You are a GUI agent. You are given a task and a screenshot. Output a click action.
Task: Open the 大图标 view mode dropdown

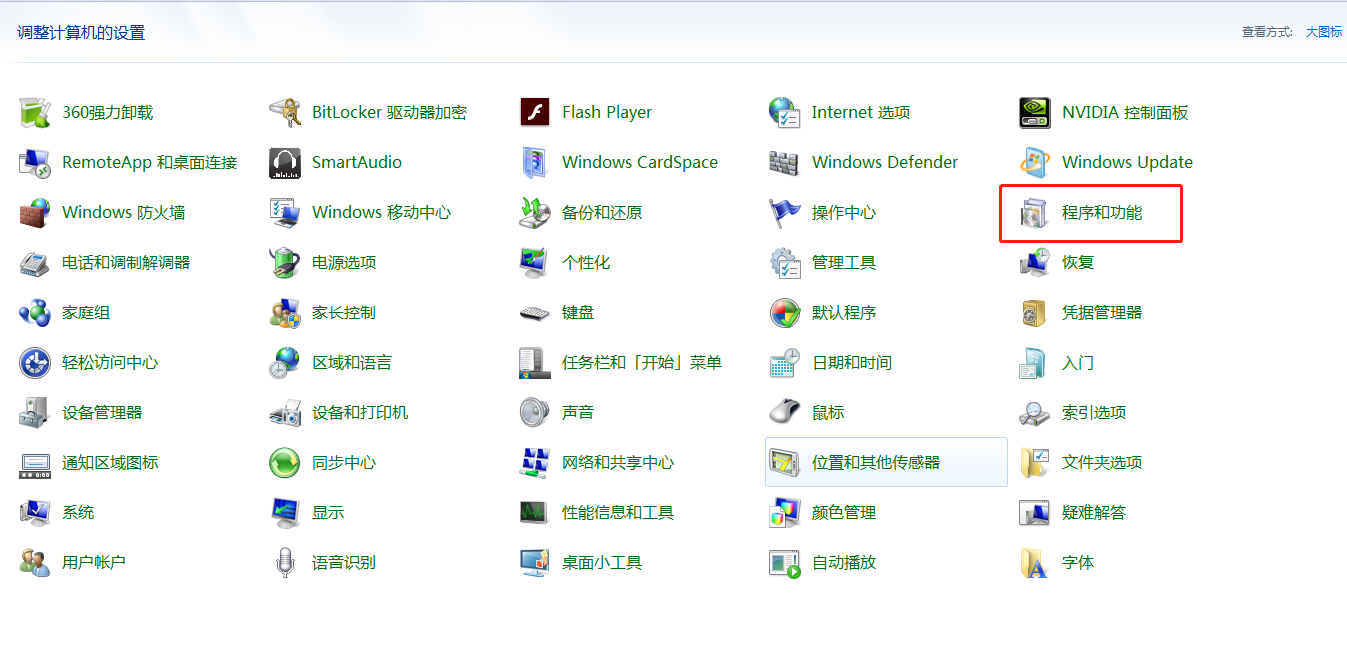coord(1323,32)
